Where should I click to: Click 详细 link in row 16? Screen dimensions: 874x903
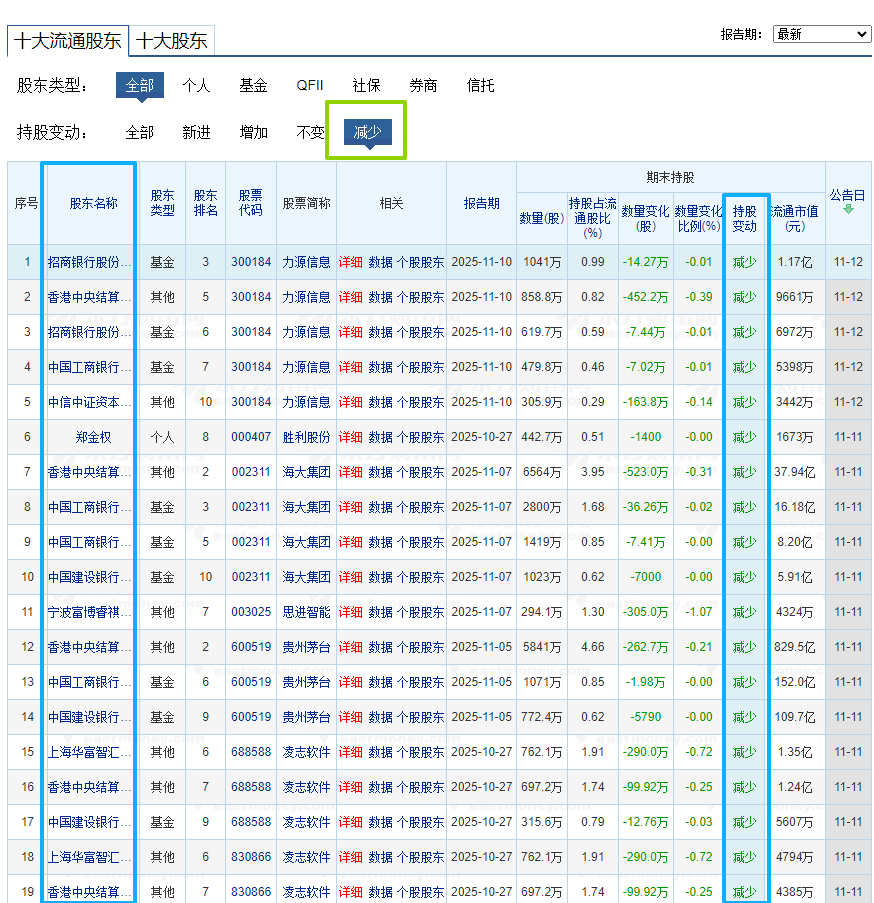tap(351, 788)
